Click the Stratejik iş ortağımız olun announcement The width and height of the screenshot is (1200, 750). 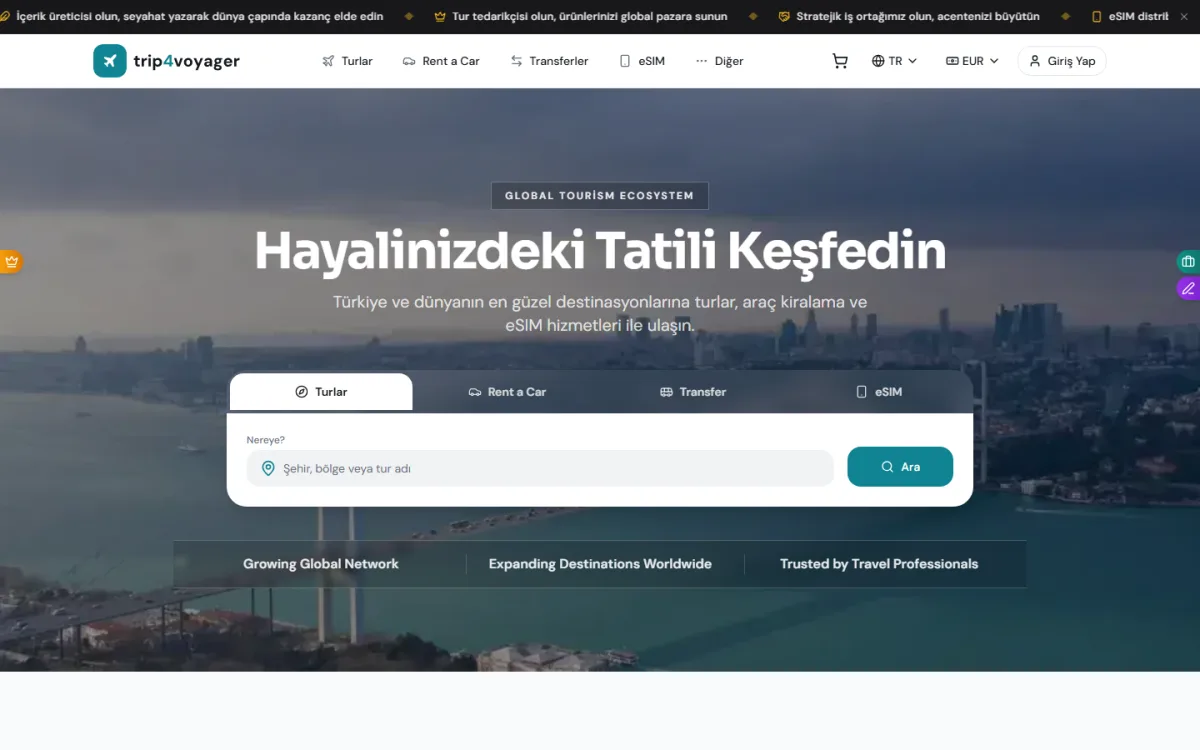point(909,17)
